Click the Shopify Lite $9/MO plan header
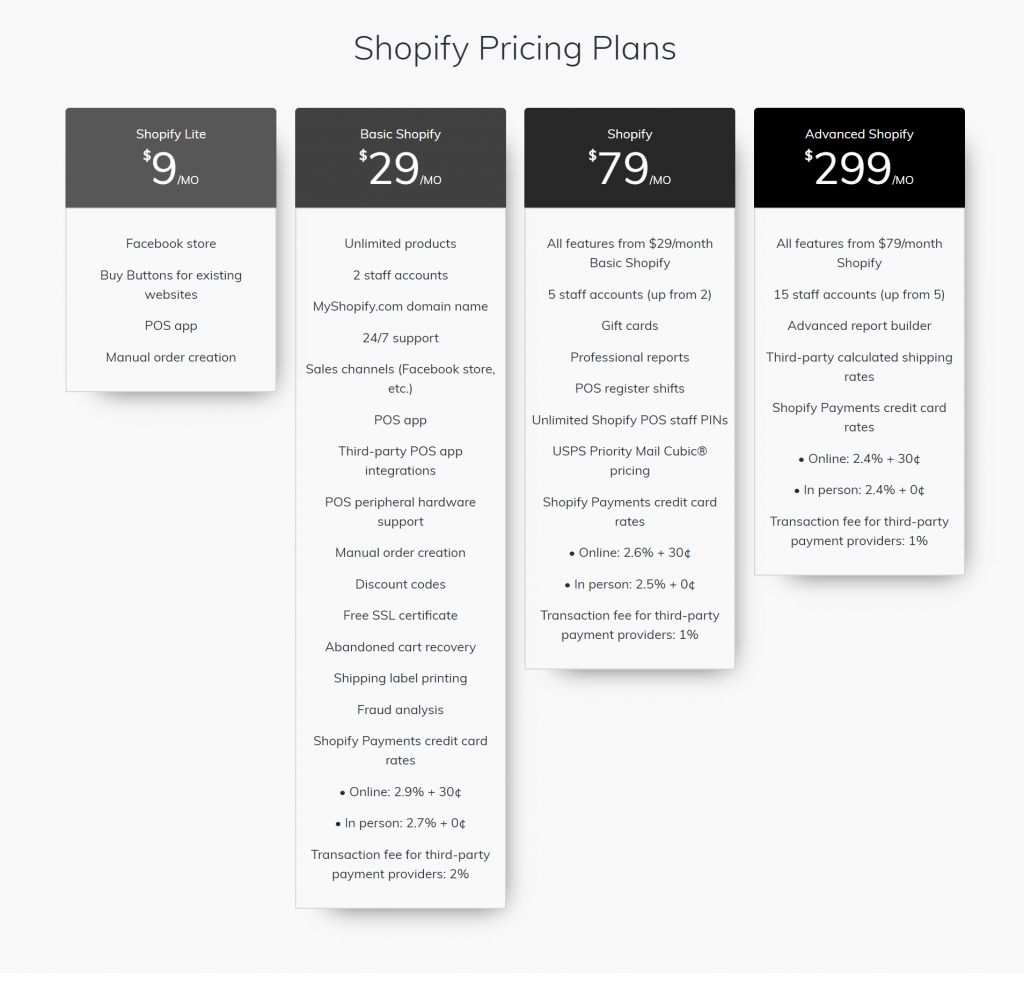Screen dimensions: 1024x992 170,158
